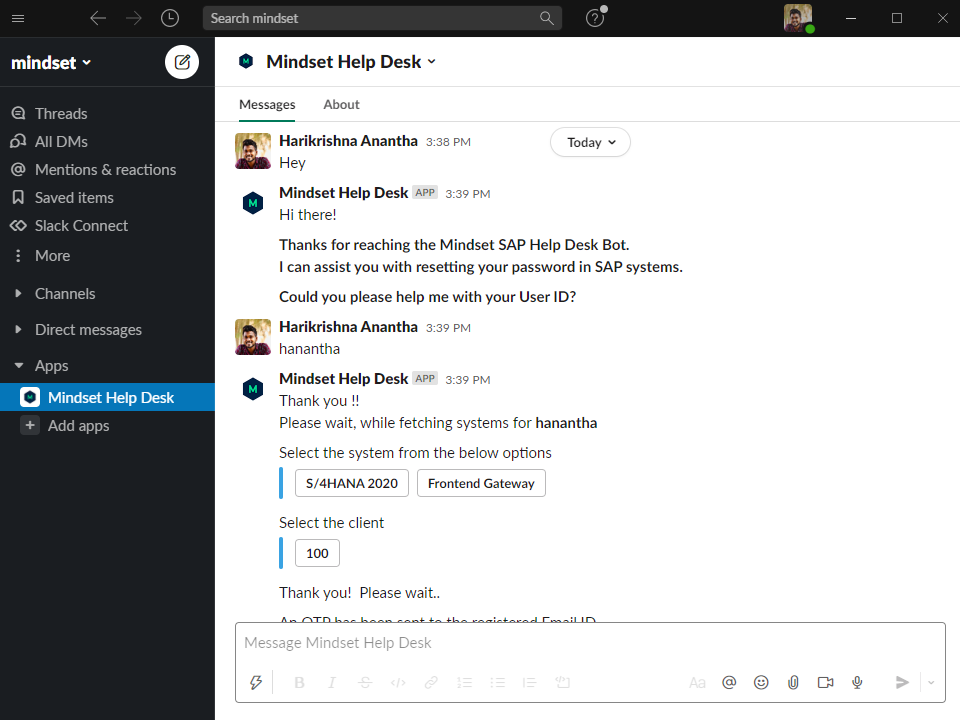Screen dimensions: 960x720
Task: Click Mindset Help Desk header logo
Action: [x=246, y=61]
